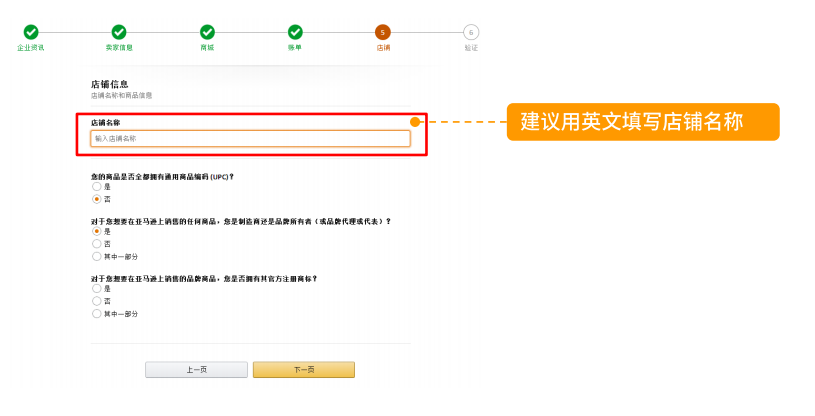Select the orange step 5 店铺 circle
The width and height of the screenshot is (815, 416).
383,32
